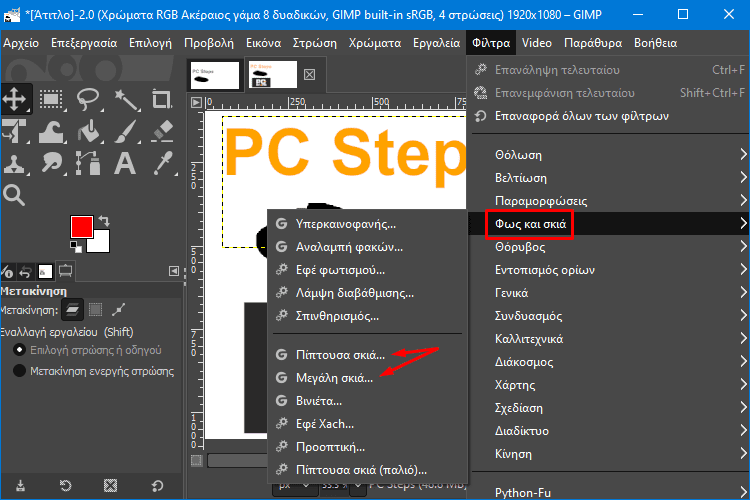Choose Υπερκαινοφανής... filter
The height and width of the screenshot is (500, 750).
(x=367, y=223)
